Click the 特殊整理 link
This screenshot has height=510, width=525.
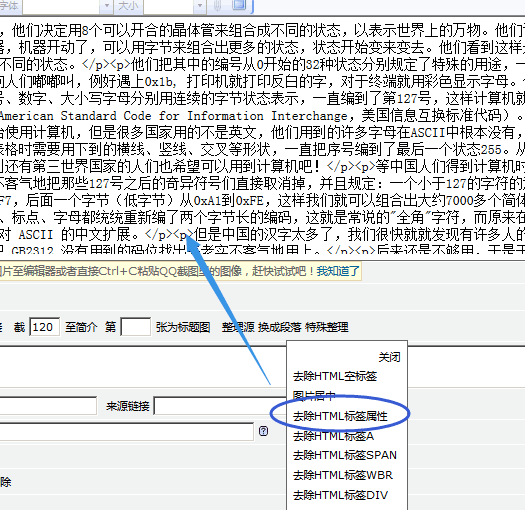pyautogui.click(x=327, y=327)
